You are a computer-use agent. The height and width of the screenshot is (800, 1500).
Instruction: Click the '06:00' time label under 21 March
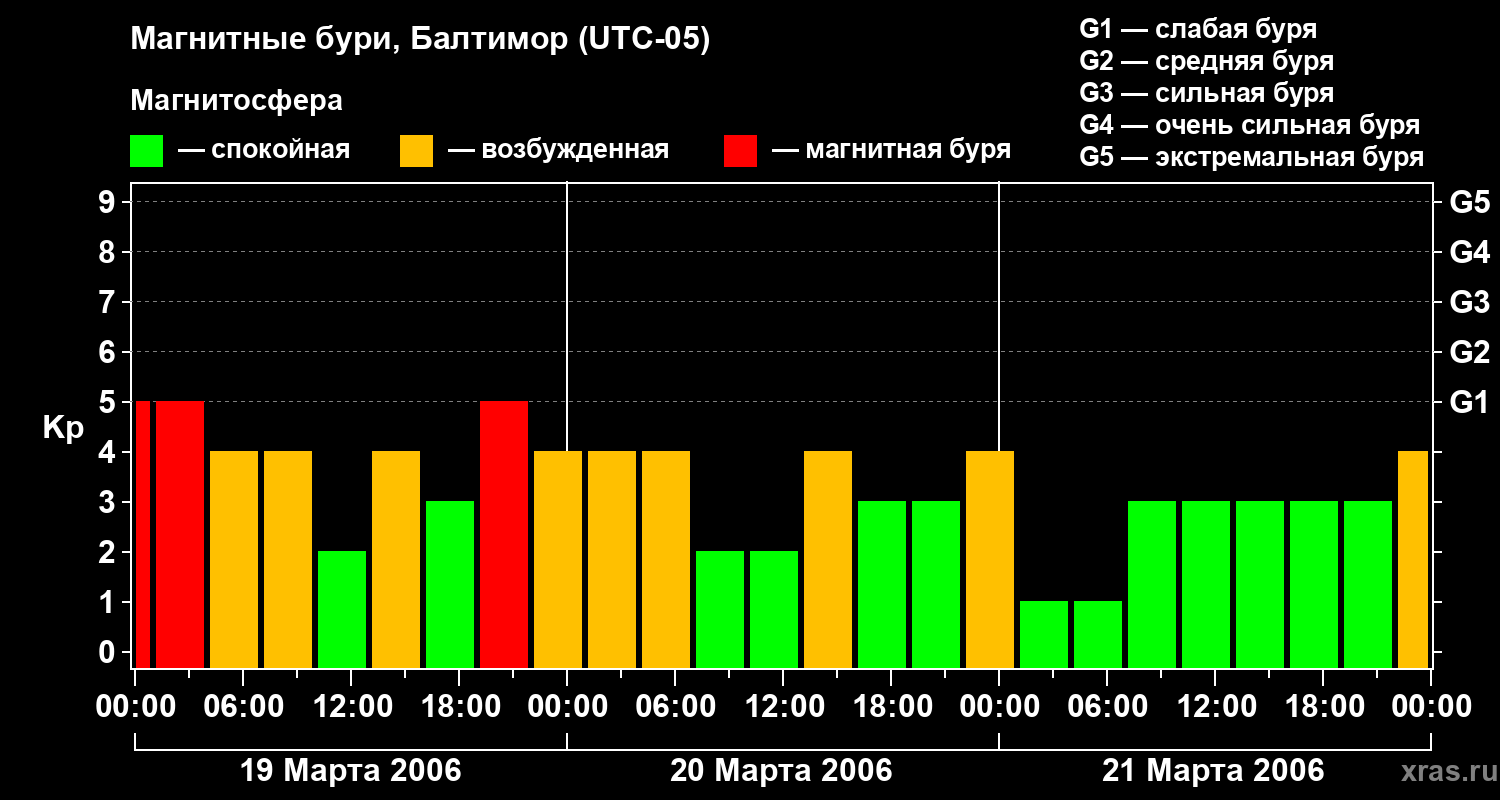[x=1107, y=707]
